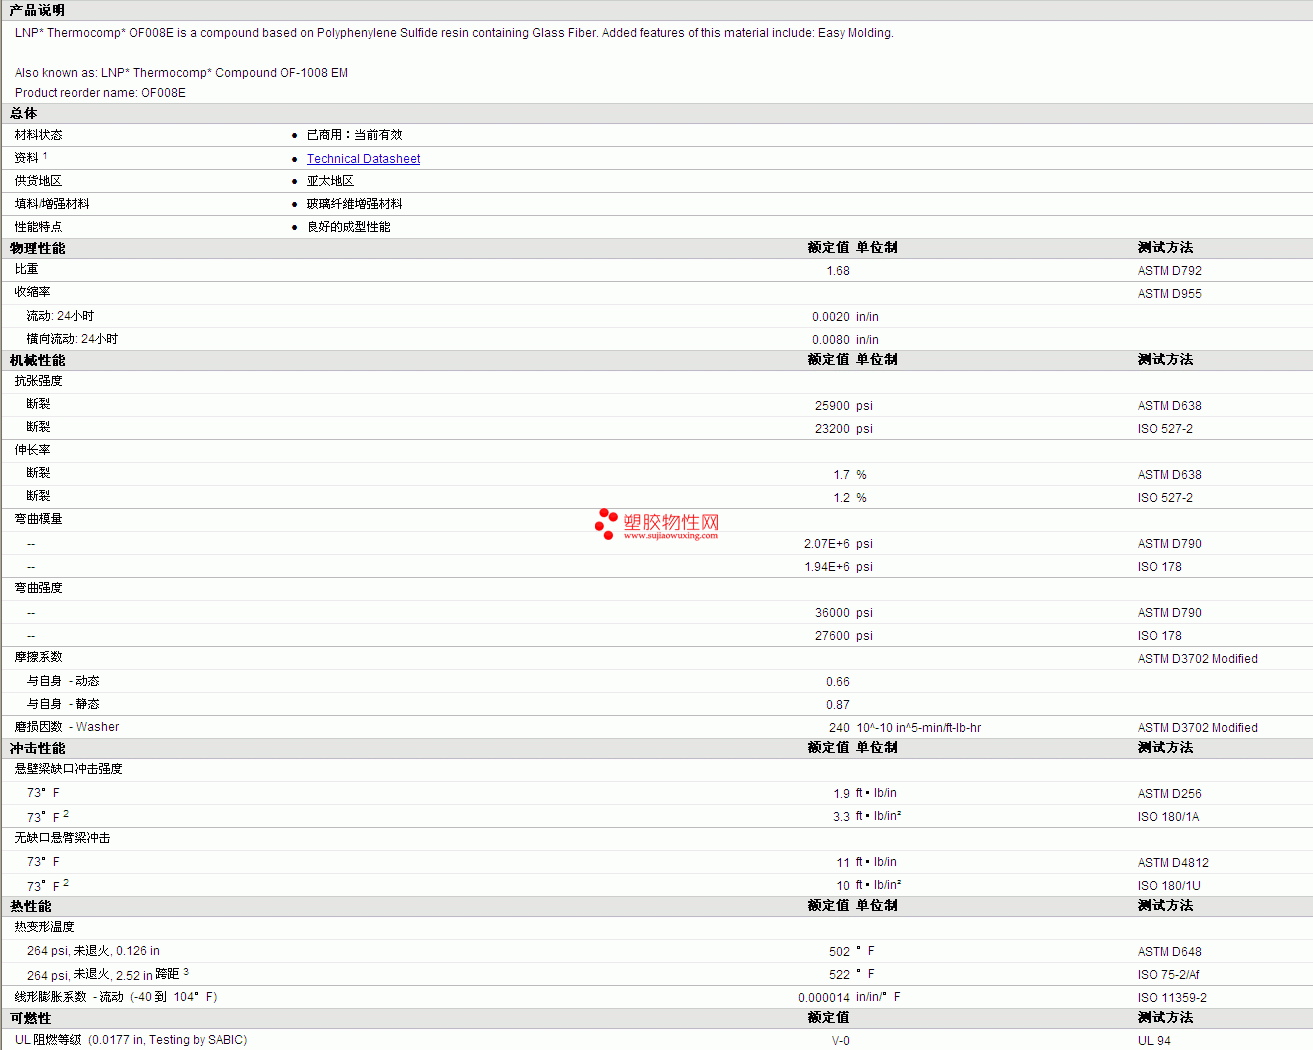The image size is (1313, 1050).
Task: Select the "性能特点" label
Action: [38, 227]
